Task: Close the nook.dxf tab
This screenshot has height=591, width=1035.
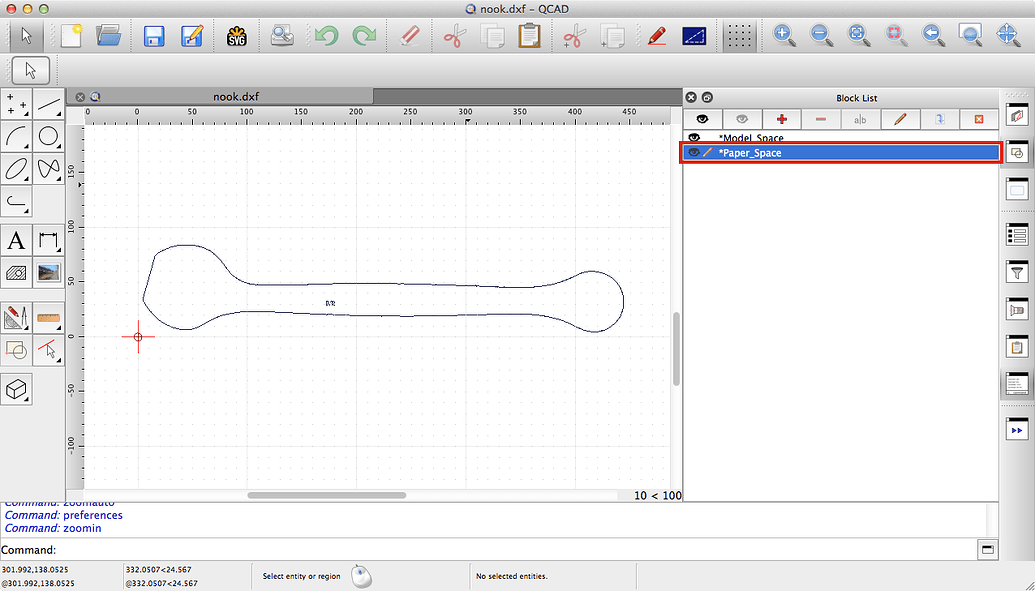Action: pos(80,97)
